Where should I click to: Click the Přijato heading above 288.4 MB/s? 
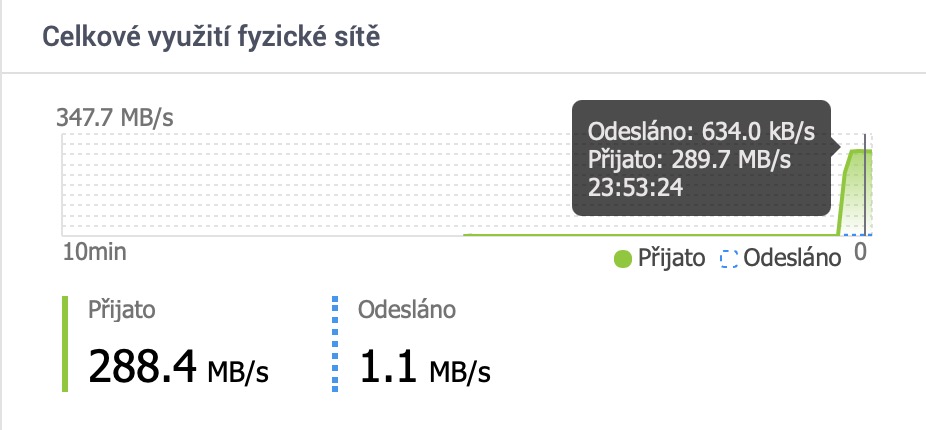pos(121,310)
